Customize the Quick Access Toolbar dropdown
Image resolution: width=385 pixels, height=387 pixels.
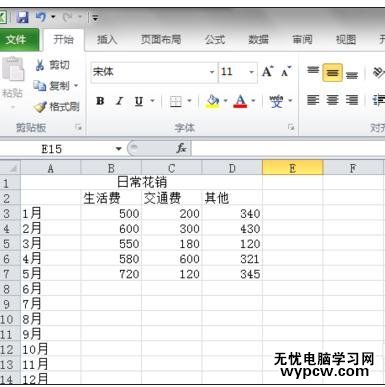pos(95,17)
